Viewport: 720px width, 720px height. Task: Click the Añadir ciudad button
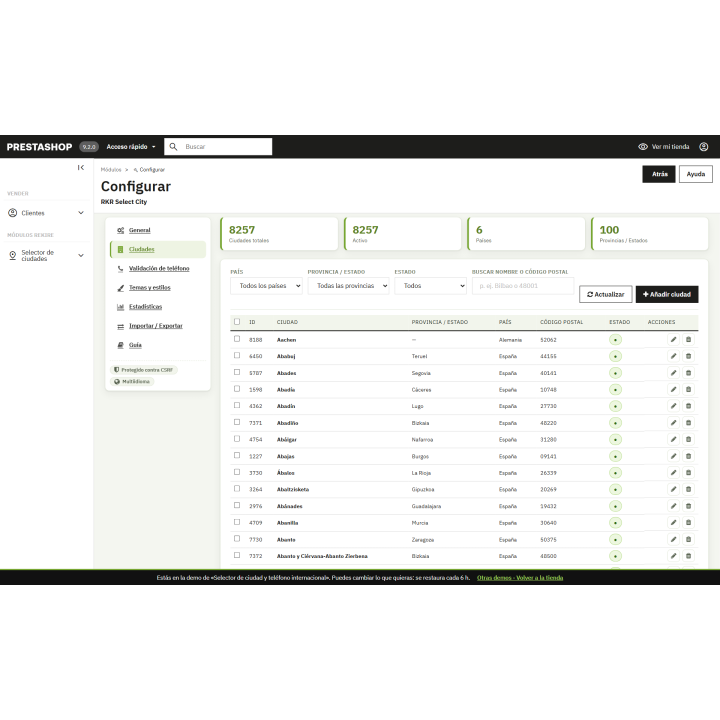tap(667, 294)
